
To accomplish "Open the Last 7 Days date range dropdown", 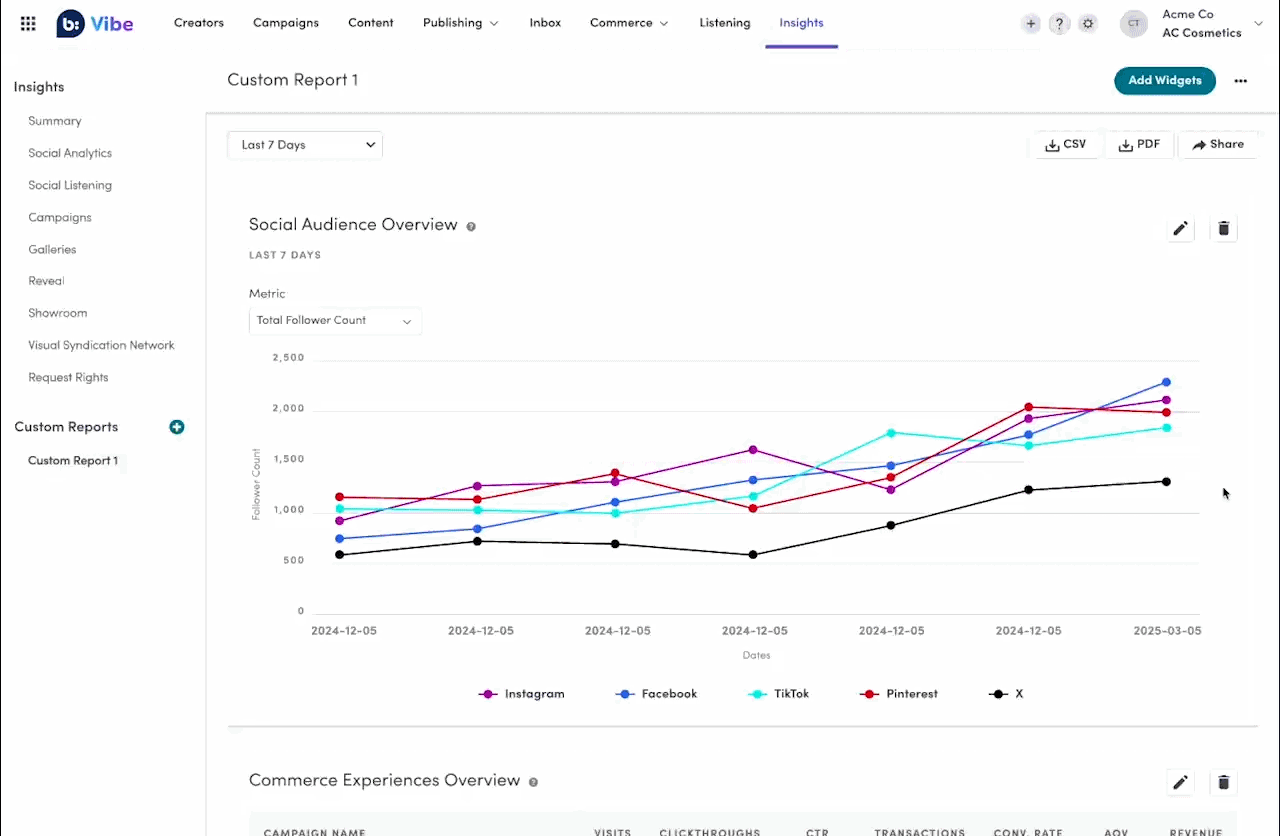I will point(305,145).
